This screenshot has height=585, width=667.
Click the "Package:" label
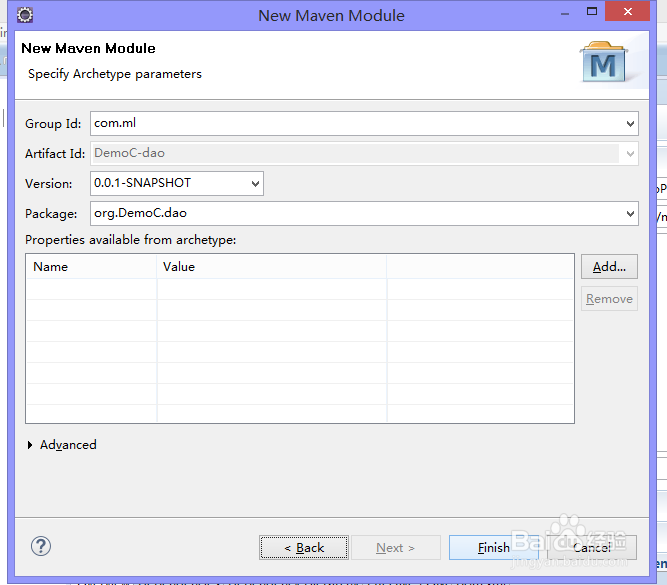coord(51,214)
